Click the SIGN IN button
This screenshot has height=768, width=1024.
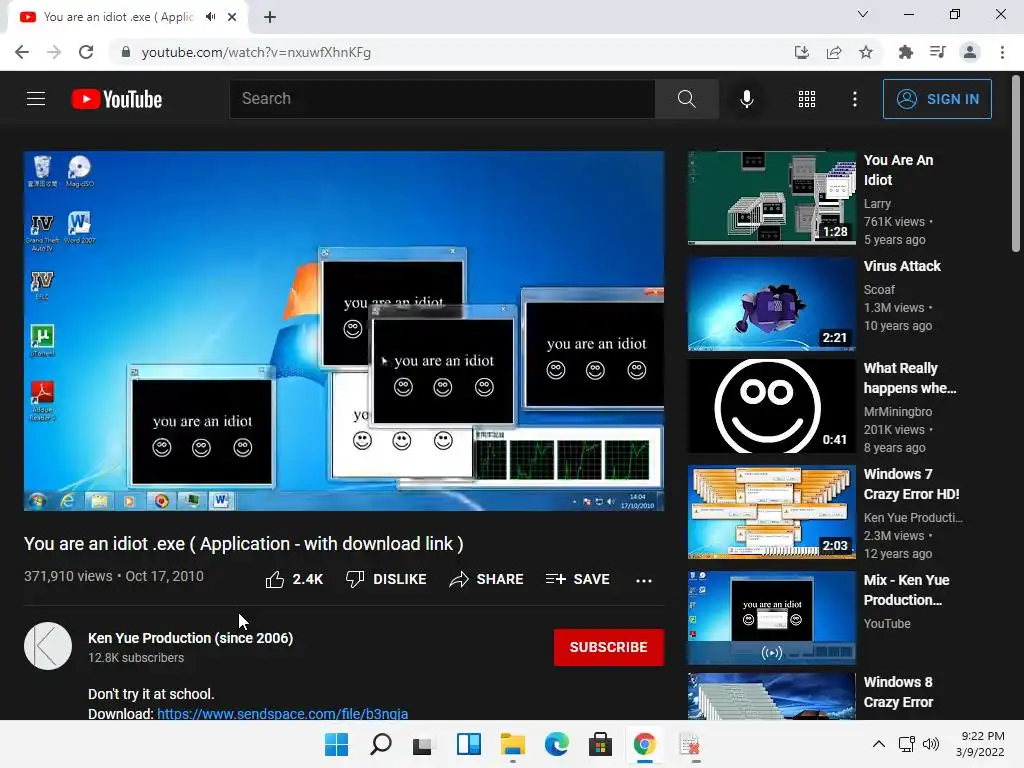click(937, 99)
